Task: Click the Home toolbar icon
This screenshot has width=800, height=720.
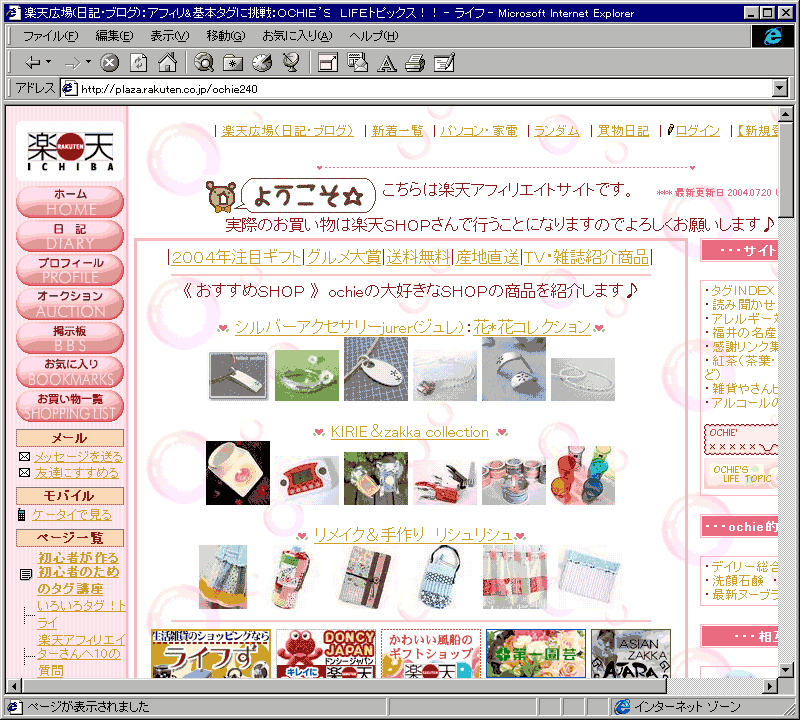Action: [167, 62]
